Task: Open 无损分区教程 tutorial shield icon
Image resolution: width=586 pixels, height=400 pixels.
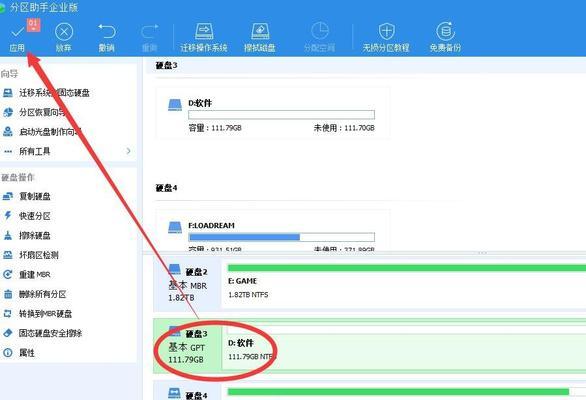Action: pos(386,38)
